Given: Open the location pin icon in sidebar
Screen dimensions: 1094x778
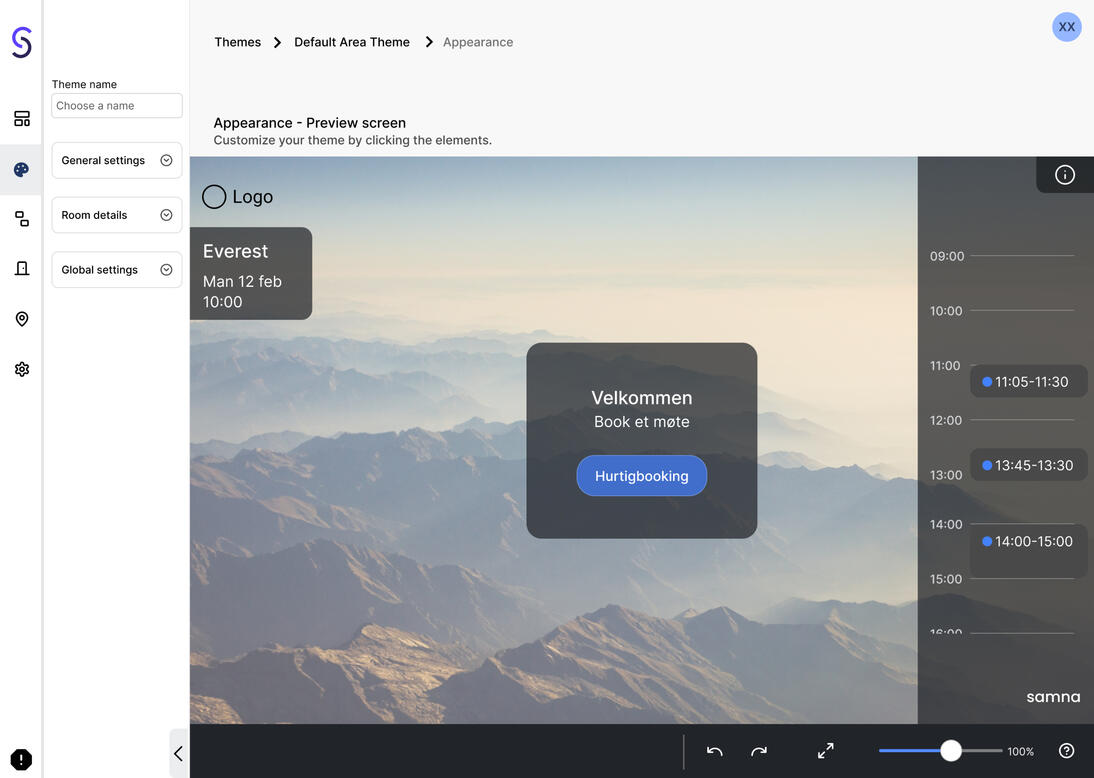Looking at the screenshot, I should pyautogui.click(x=21, y=319).
